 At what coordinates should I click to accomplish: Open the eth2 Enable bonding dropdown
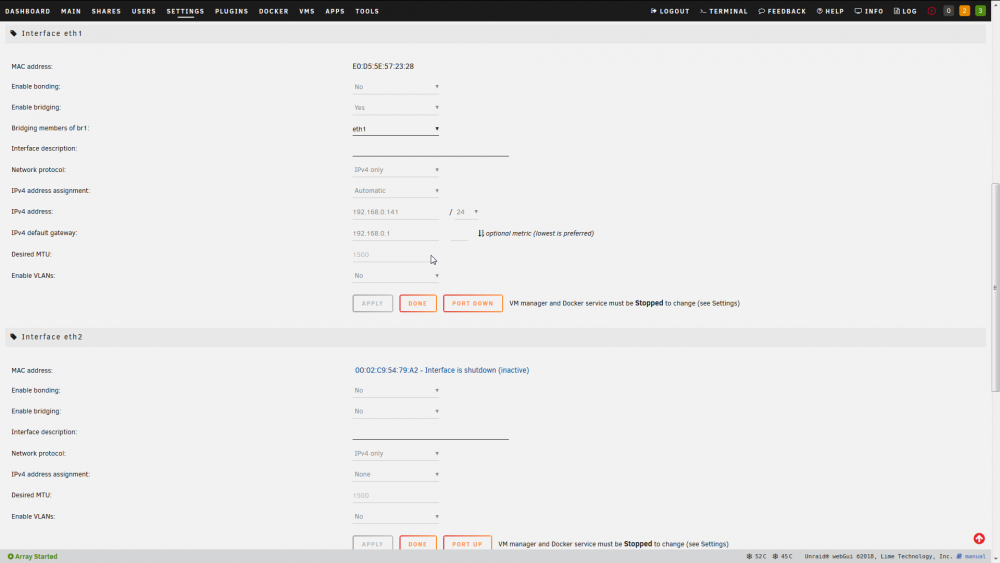(x=395, y=390)
